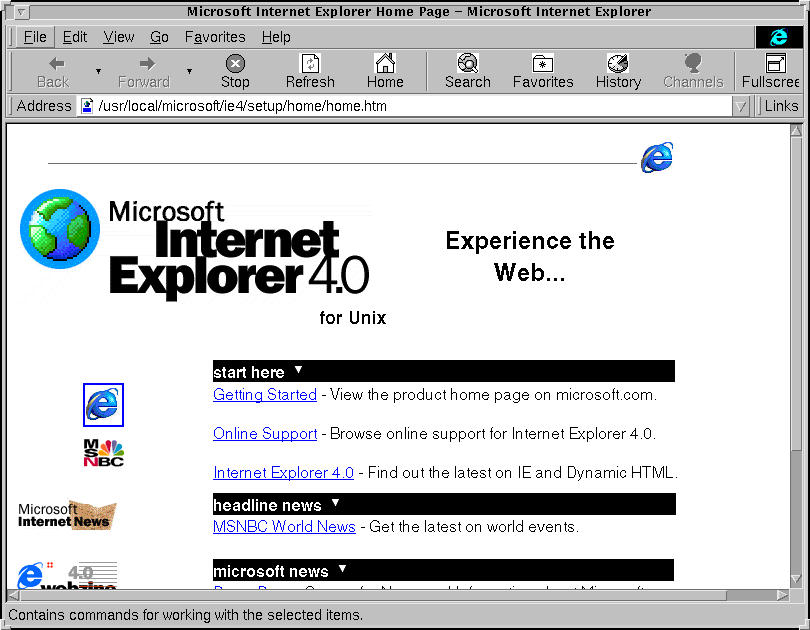Click the 'start here' header text

(249, 372)
